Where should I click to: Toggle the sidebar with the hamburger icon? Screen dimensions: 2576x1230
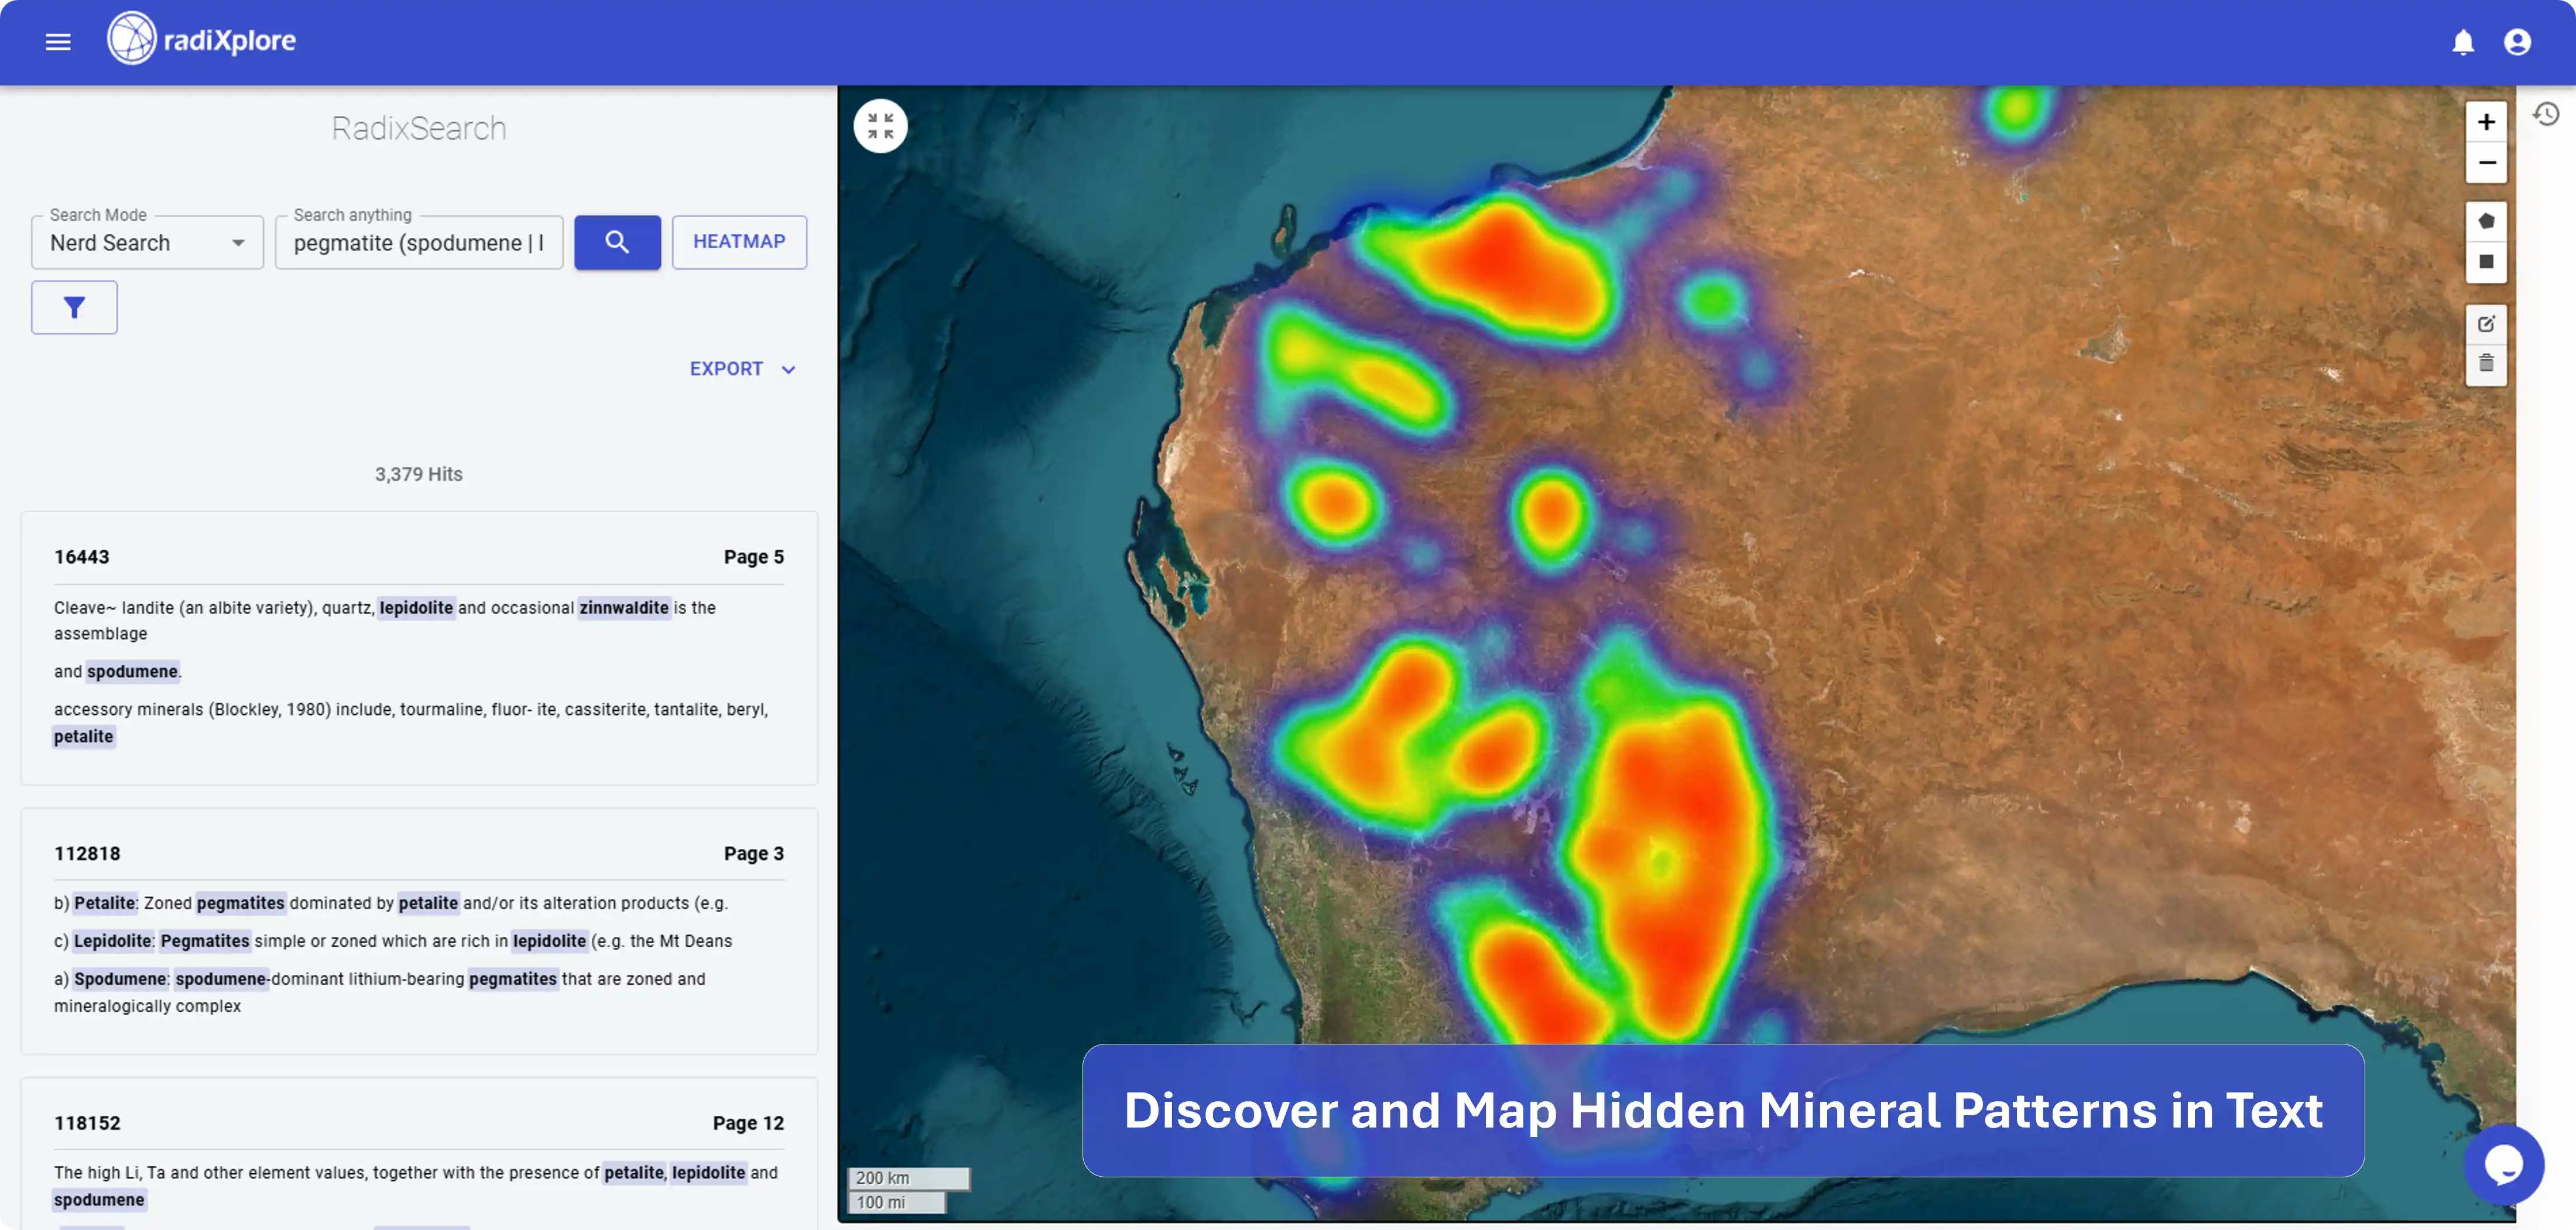point(57,41)
